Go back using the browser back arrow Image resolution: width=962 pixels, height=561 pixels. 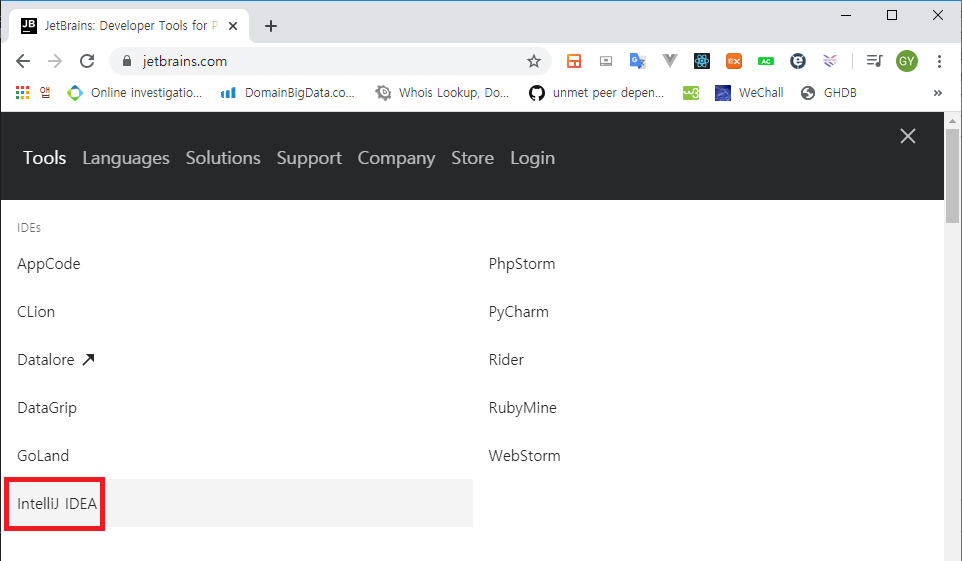point(23,61)
